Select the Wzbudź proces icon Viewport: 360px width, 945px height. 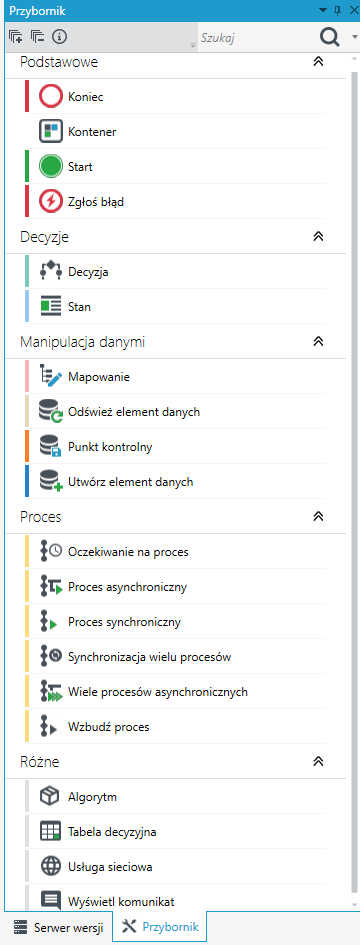pyautogui.click(x=49, y=726)
